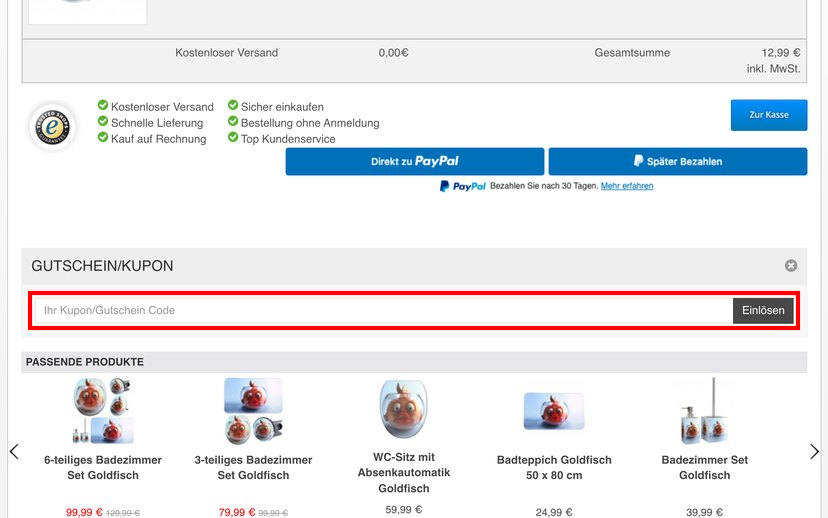Select 6-teiliges Badezimmer Set Goldfisch title
Image resolution: width=828 pixels, height=518 pixels.
pos(103,467)
